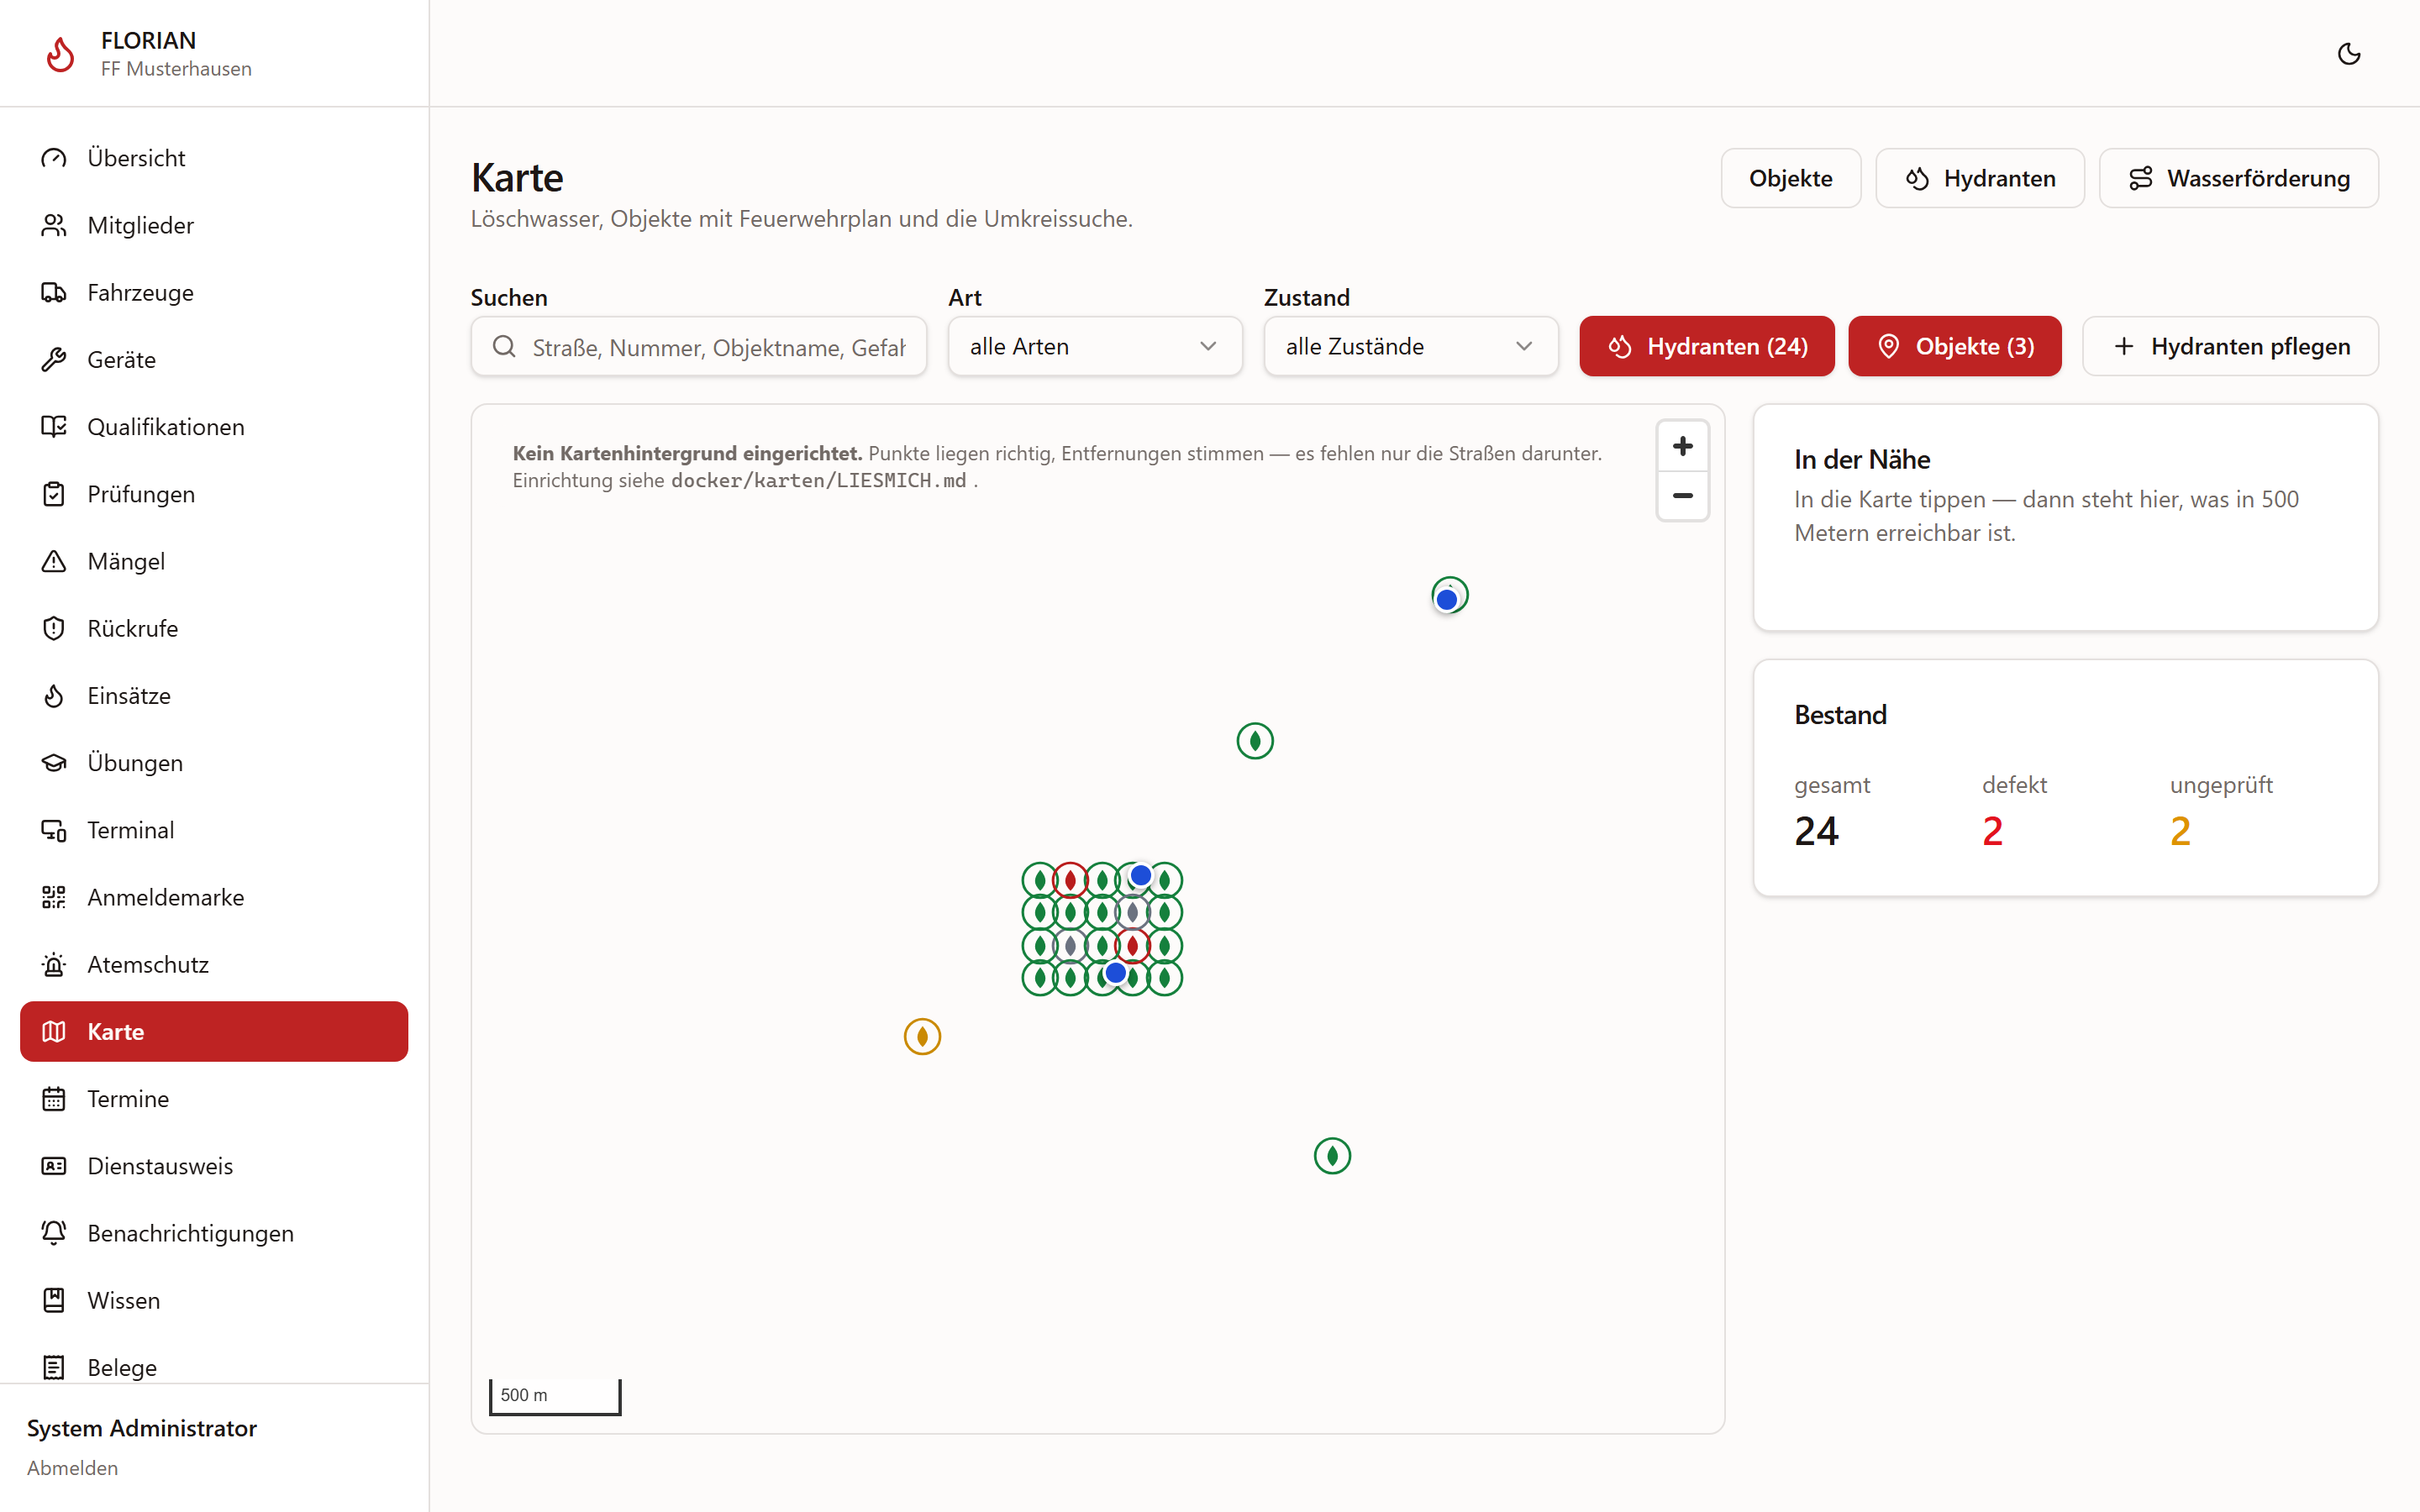2420x1512 pixels.
Task: Open Übungen graduation cap icon
Action: pyautogui.click(x=54, y=762)
